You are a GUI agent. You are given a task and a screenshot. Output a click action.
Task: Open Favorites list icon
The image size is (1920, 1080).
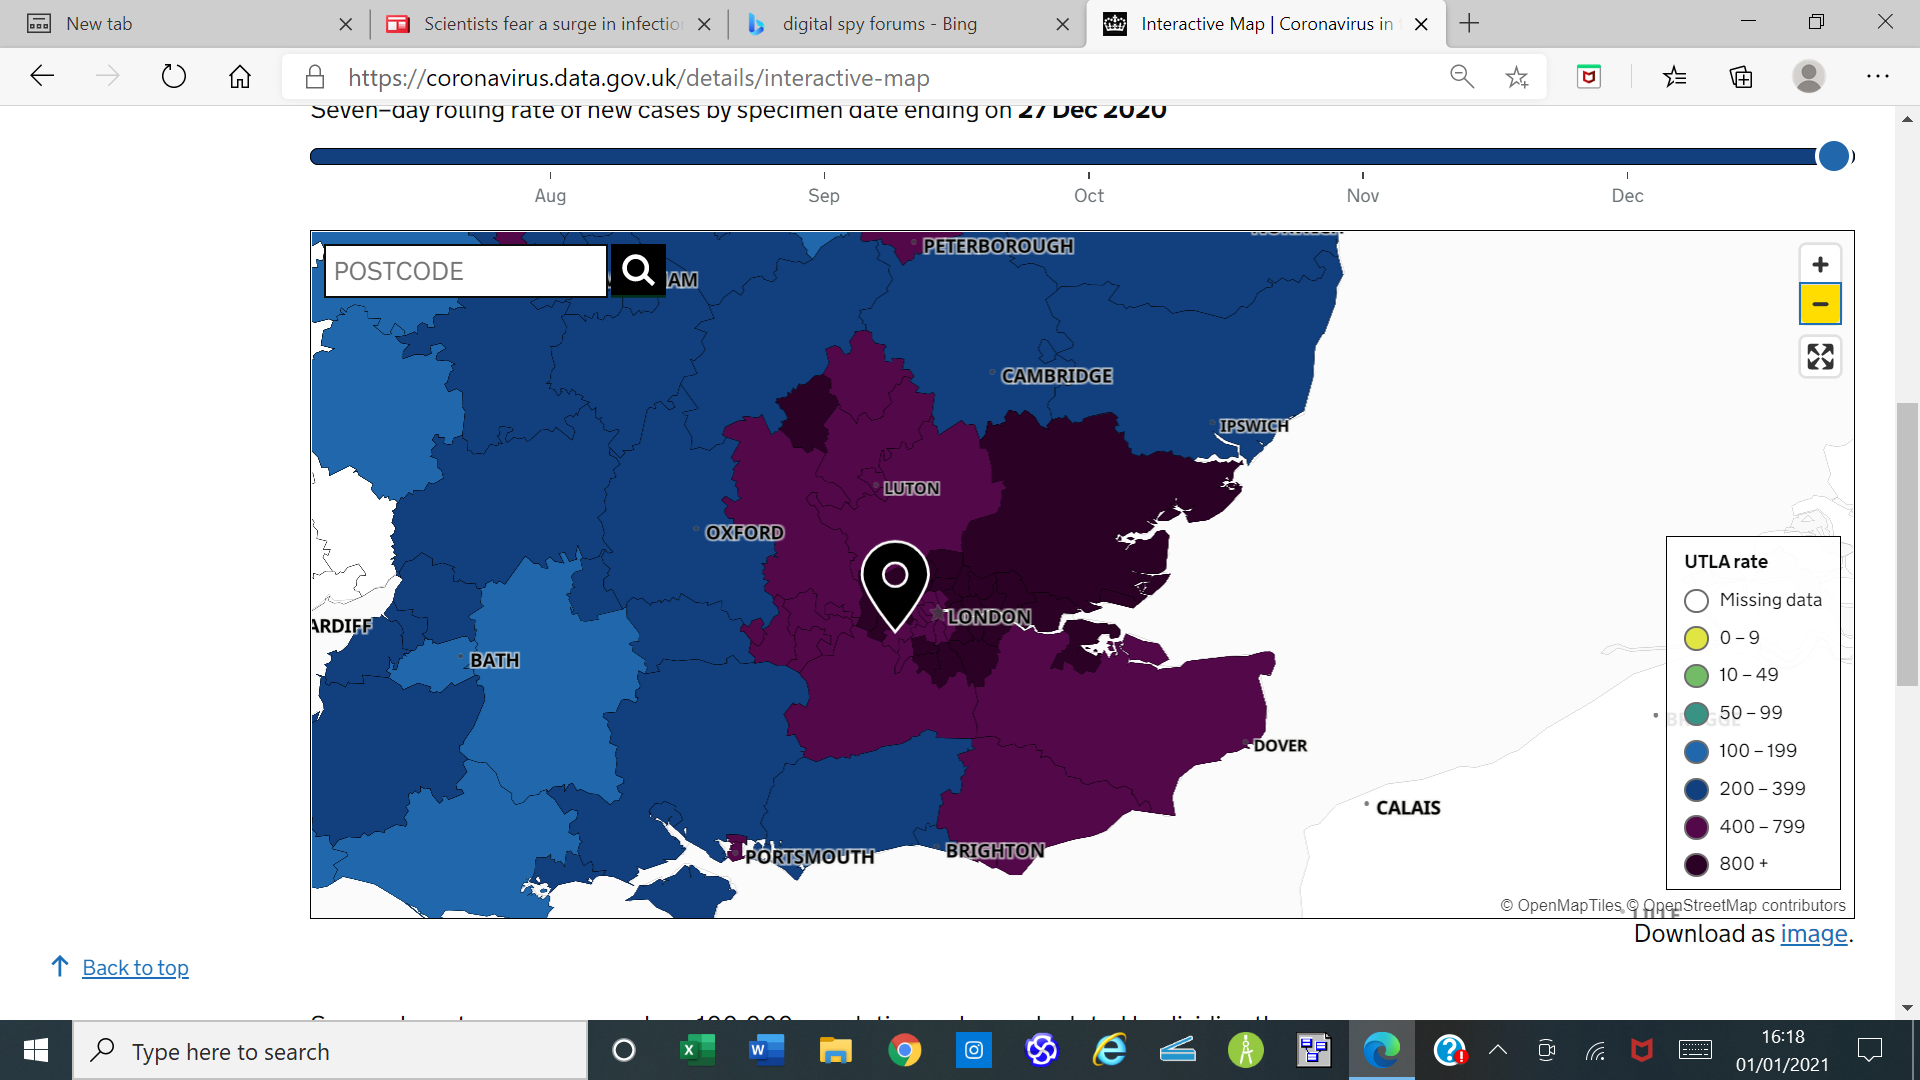click(1675, 77)
